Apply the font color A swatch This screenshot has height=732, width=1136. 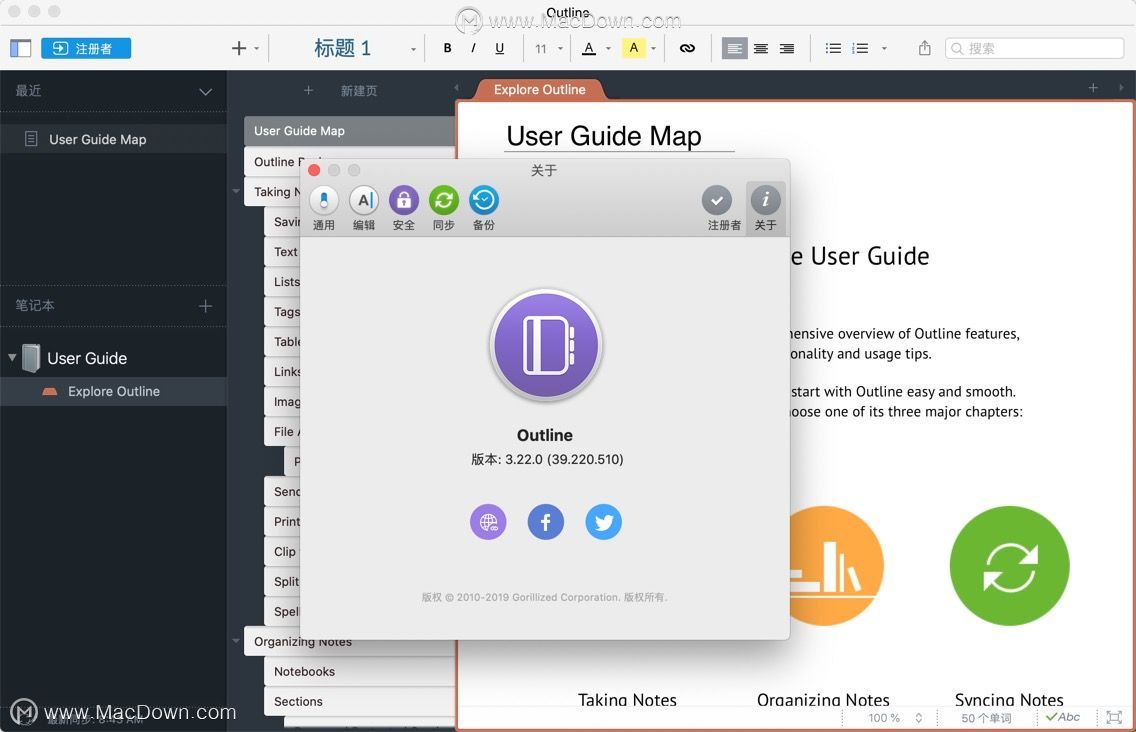click(x=589, y=49)
